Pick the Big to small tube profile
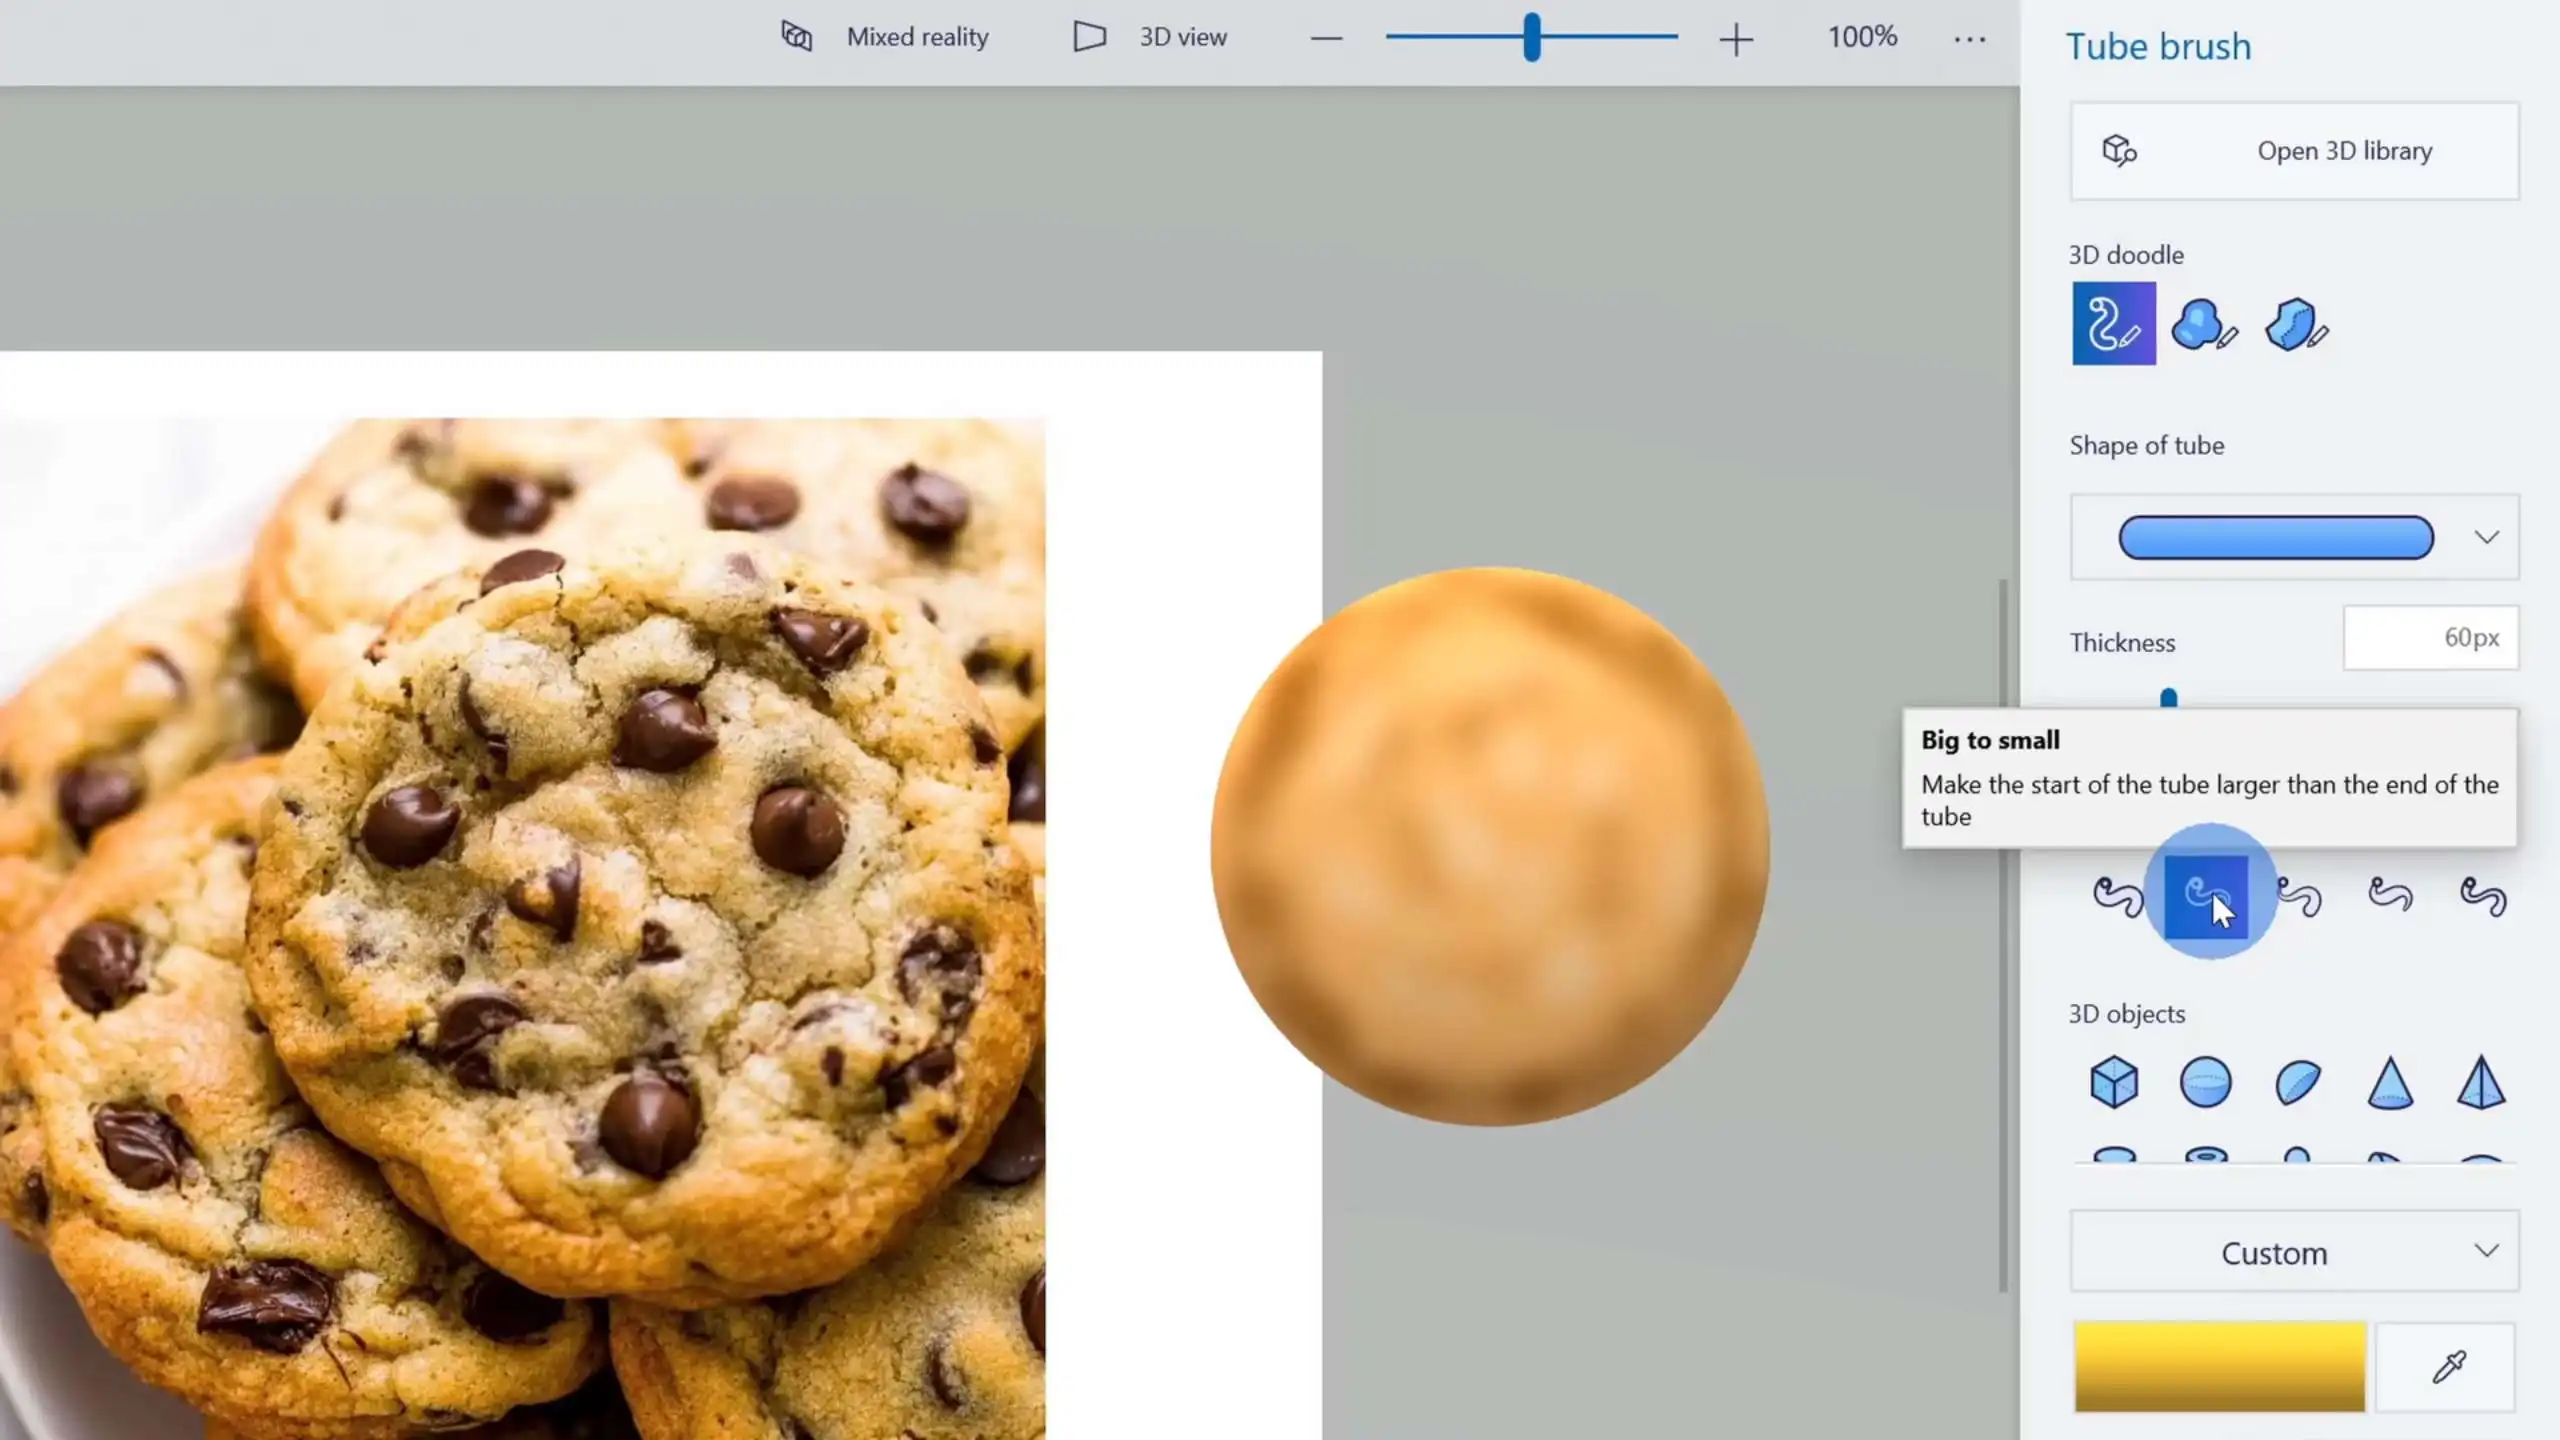2560x1440 pixels. (x=2206, y=897)
